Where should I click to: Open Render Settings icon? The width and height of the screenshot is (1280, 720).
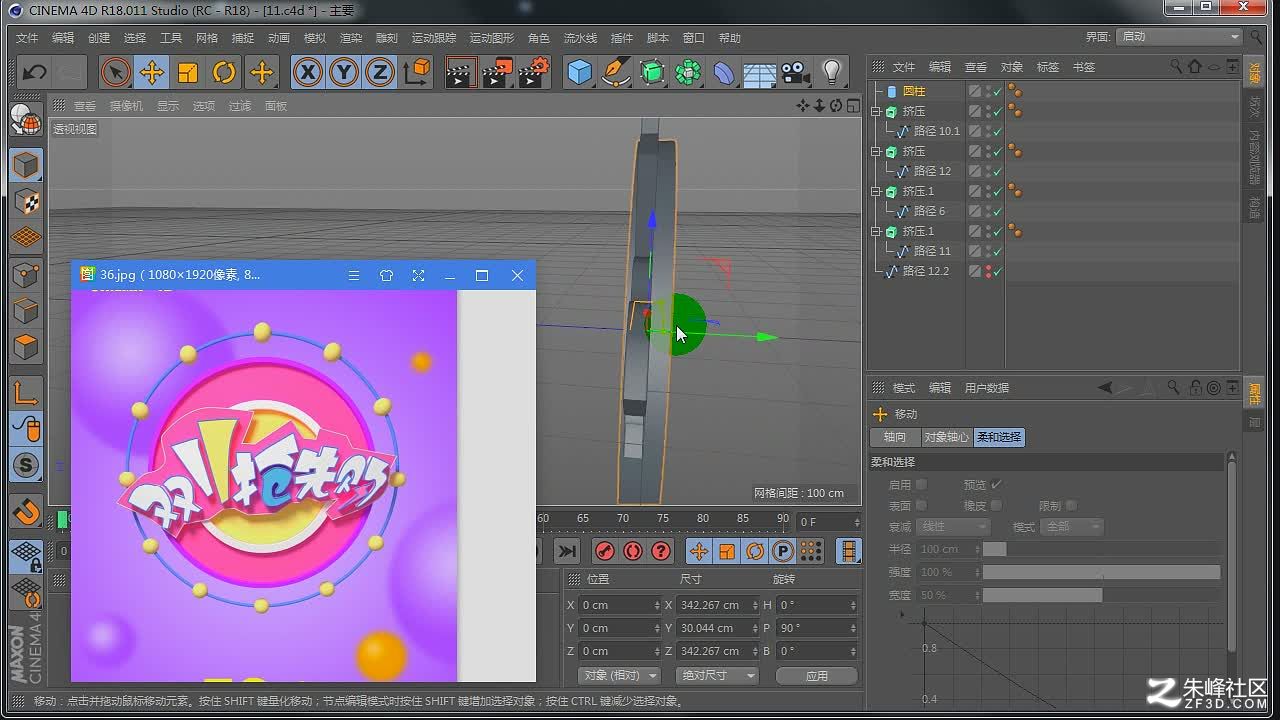point(534,72)
